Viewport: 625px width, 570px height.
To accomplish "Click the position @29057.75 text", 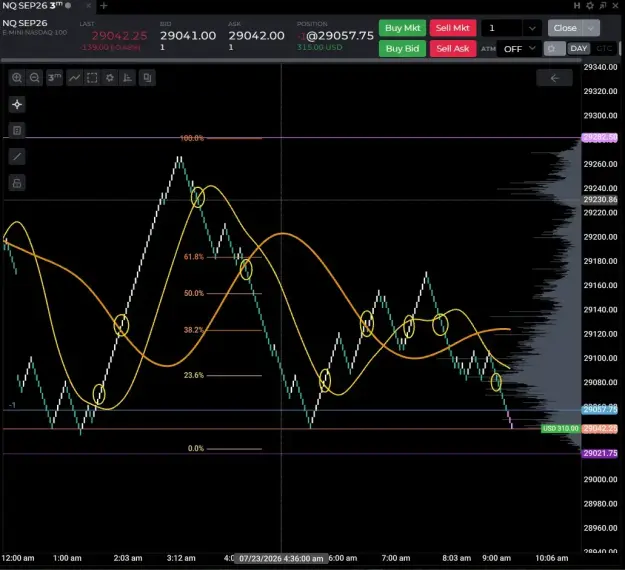I will (x=336, y=35).
